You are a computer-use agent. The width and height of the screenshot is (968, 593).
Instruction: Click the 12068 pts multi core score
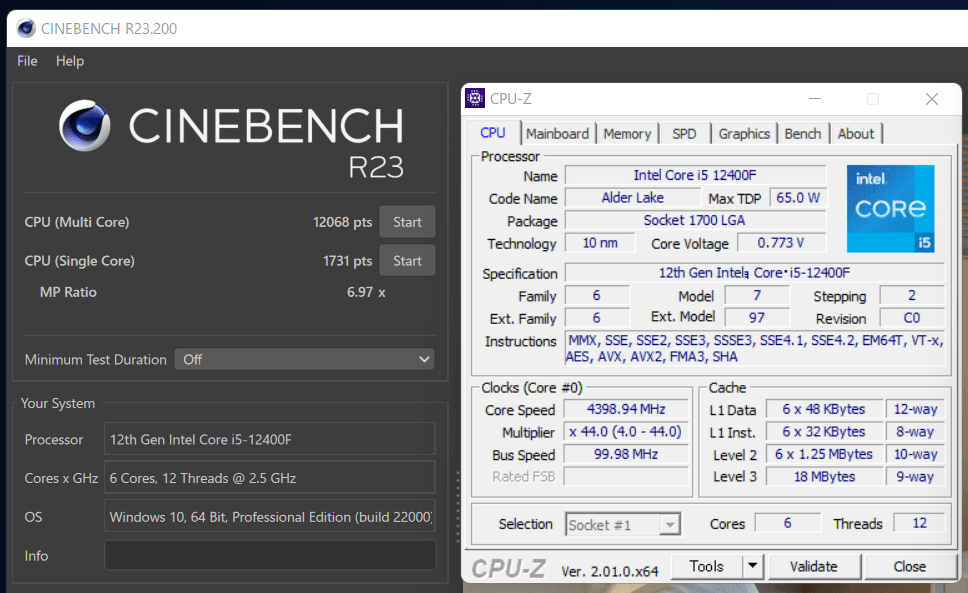(x=342, y=222)
